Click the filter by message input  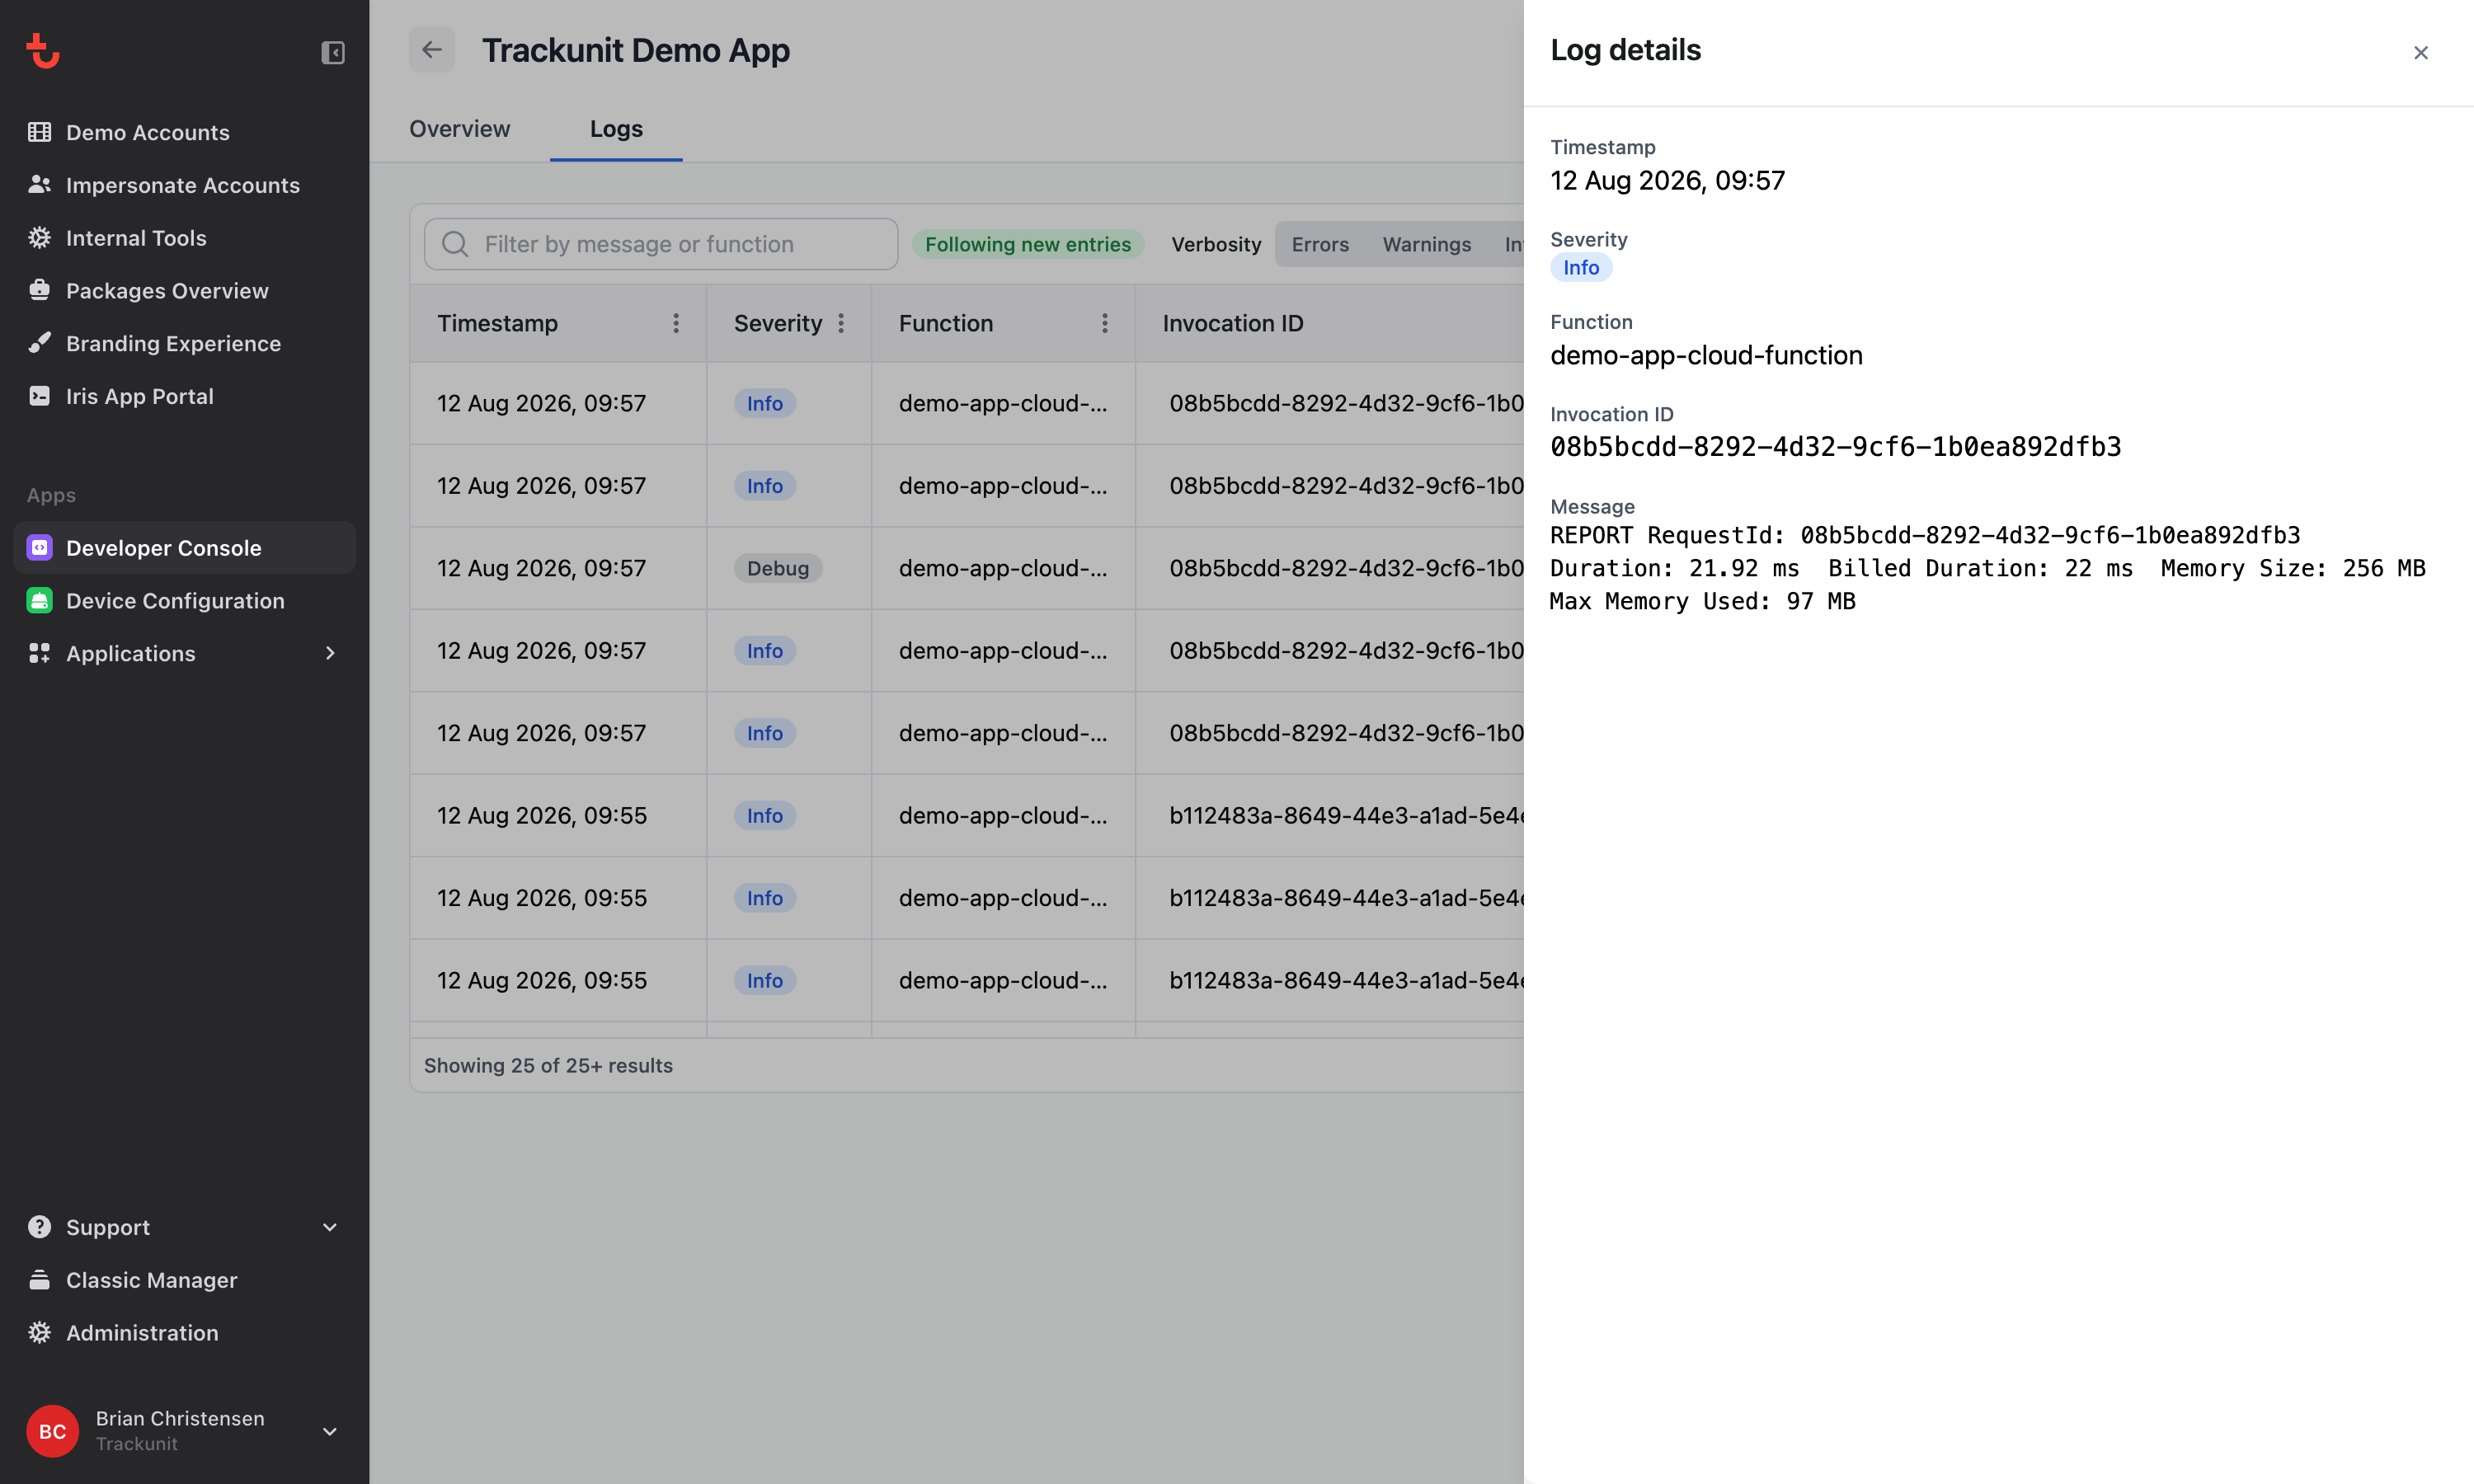[x=661, y=244]
